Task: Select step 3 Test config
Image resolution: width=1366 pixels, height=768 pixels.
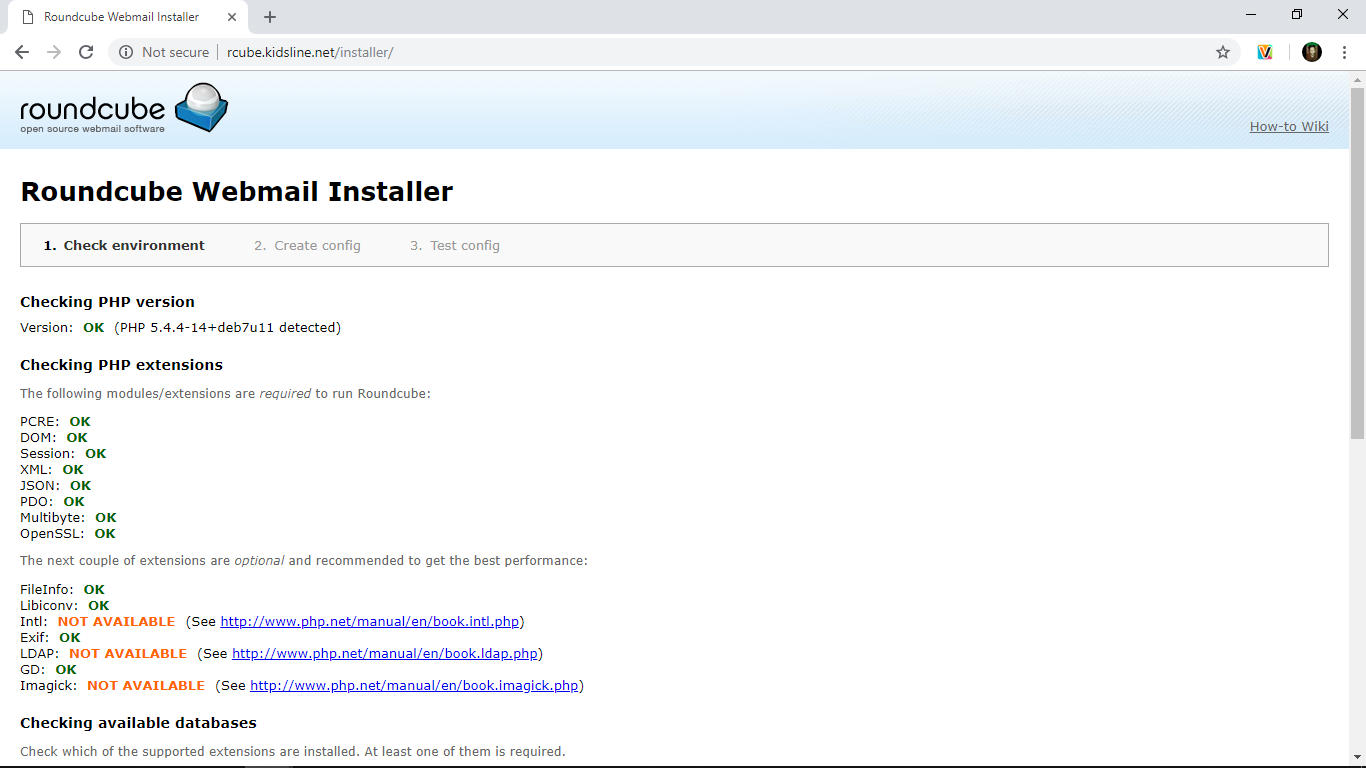Action: 455,245
